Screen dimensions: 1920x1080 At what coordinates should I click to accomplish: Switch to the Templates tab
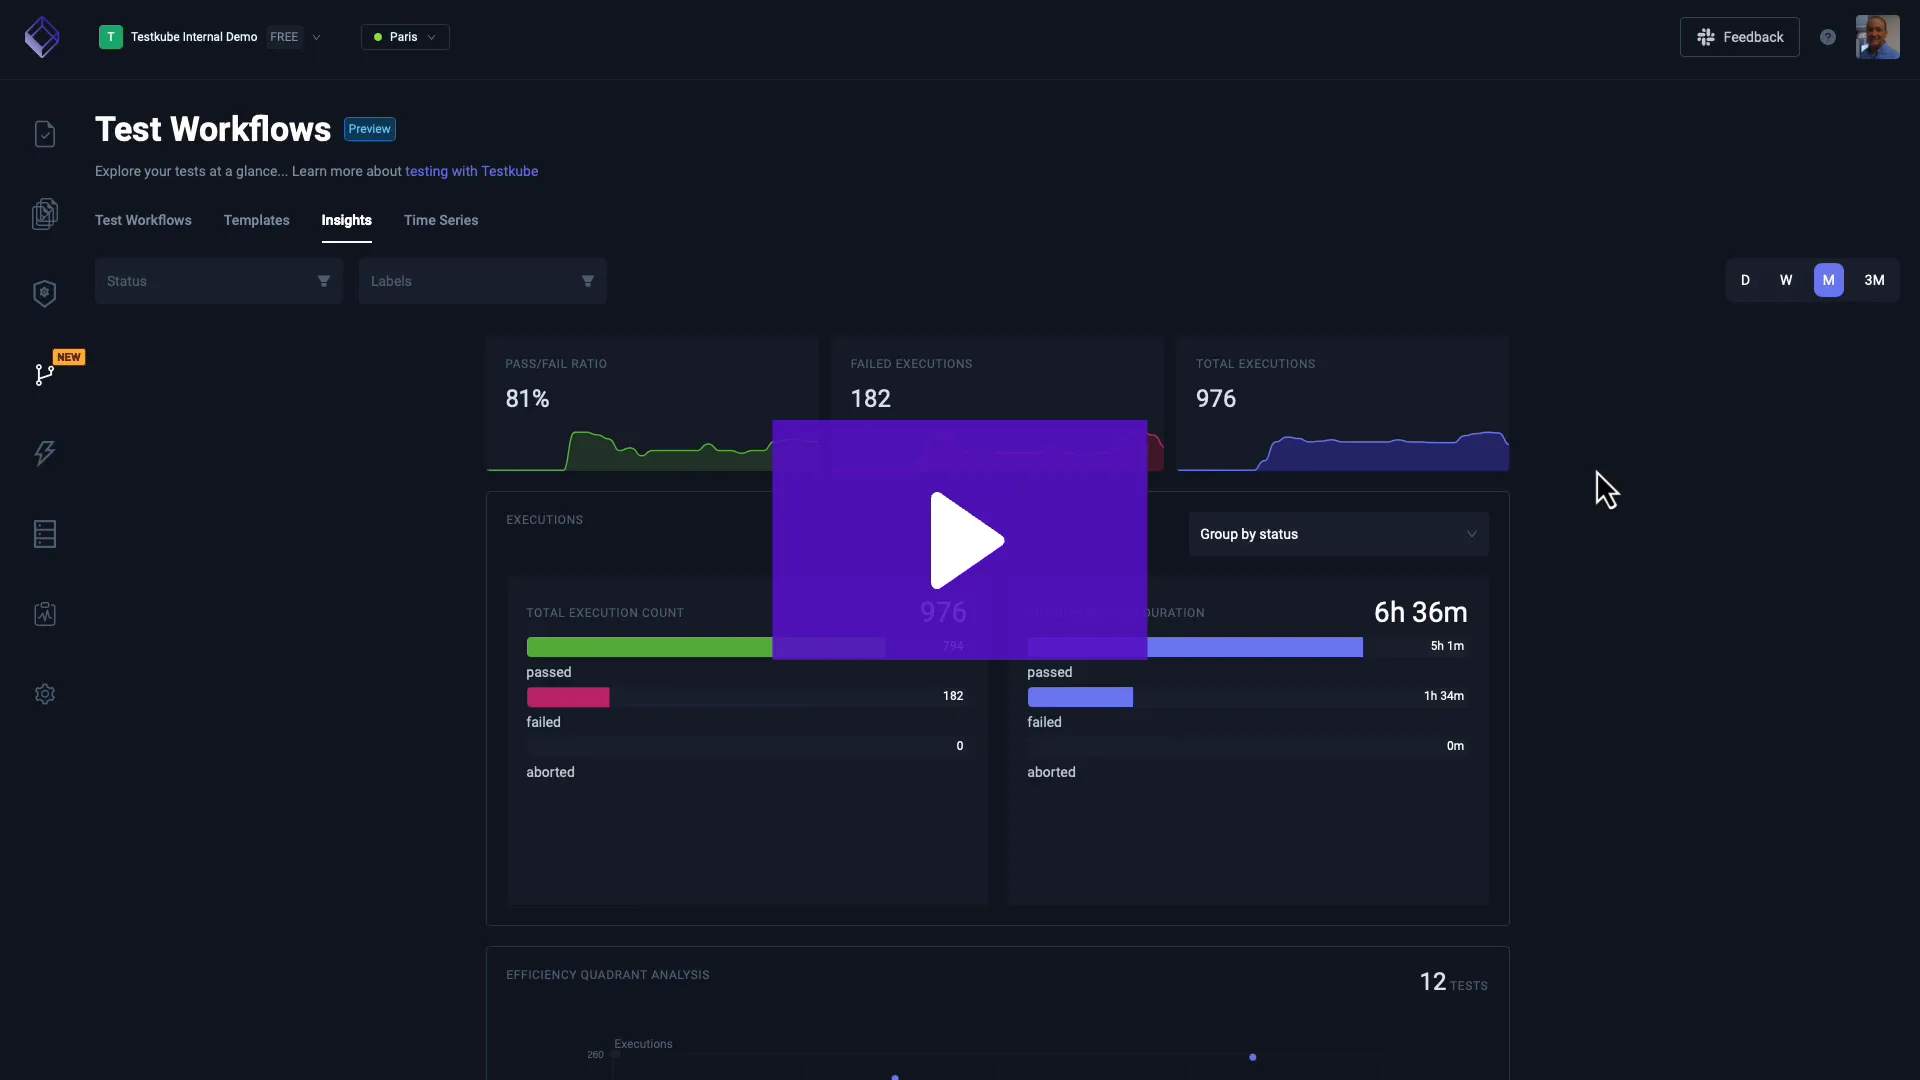tap(256, 220)
